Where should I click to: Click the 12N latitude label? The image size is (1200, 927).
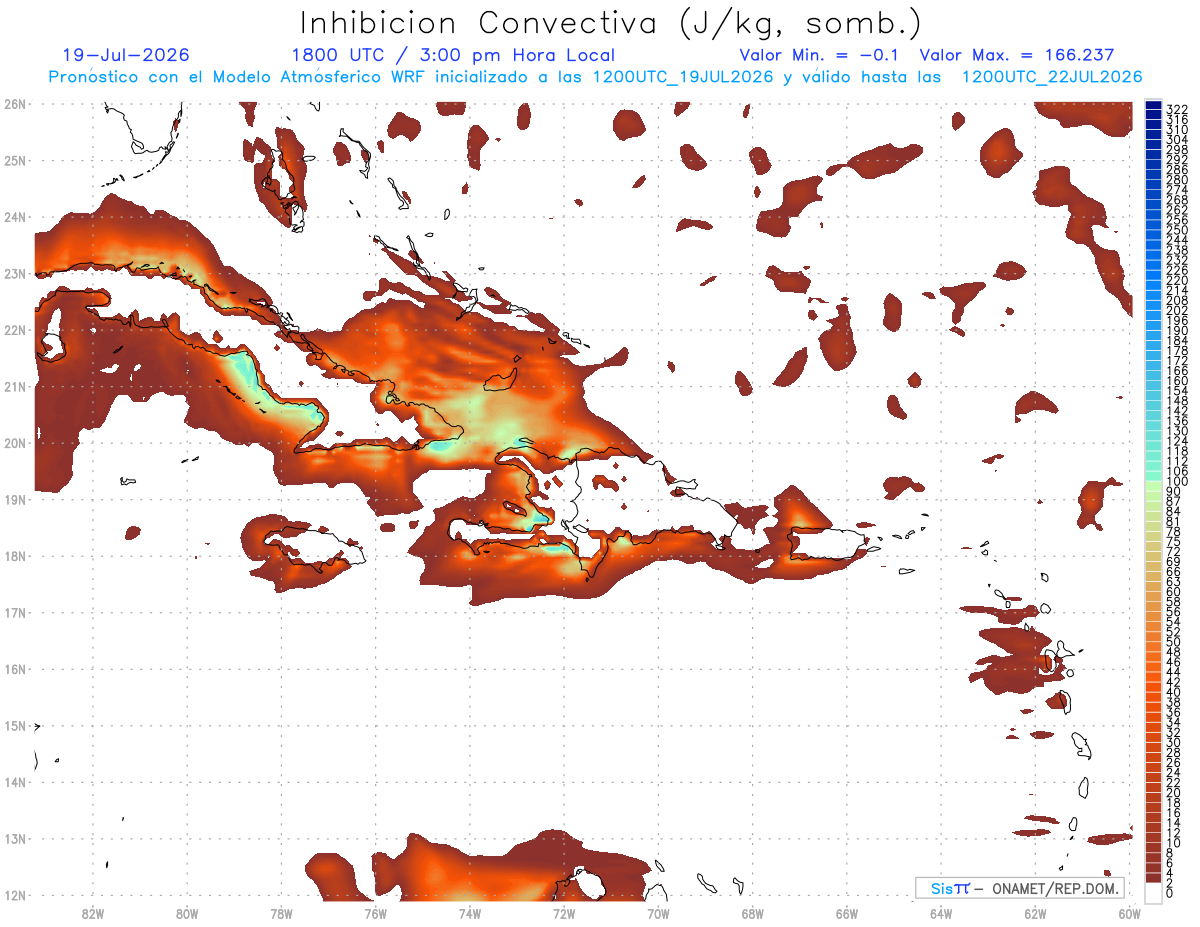pyautogui.click(x=15, y=895)
